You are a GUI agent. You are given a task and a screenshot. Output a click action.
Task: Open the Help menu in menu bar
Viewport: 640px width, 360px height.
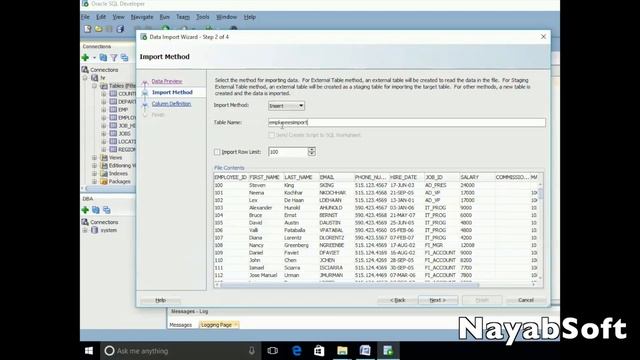(x=250, y=17)
